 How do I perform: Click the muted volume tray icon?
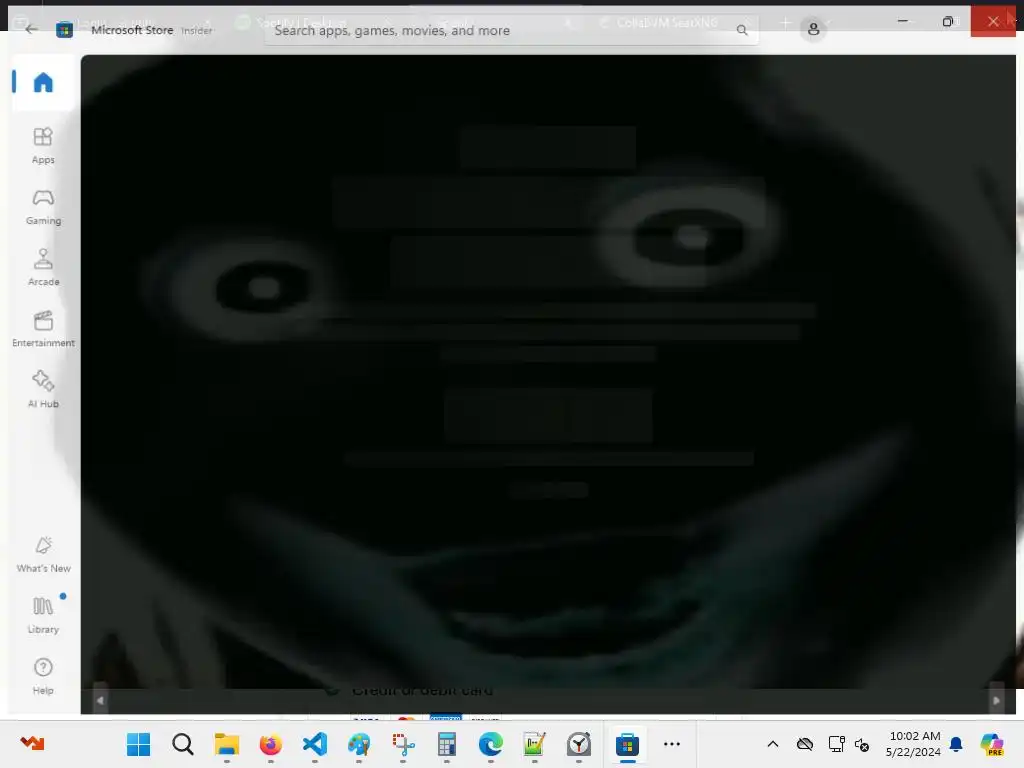[x=862, y=744]
